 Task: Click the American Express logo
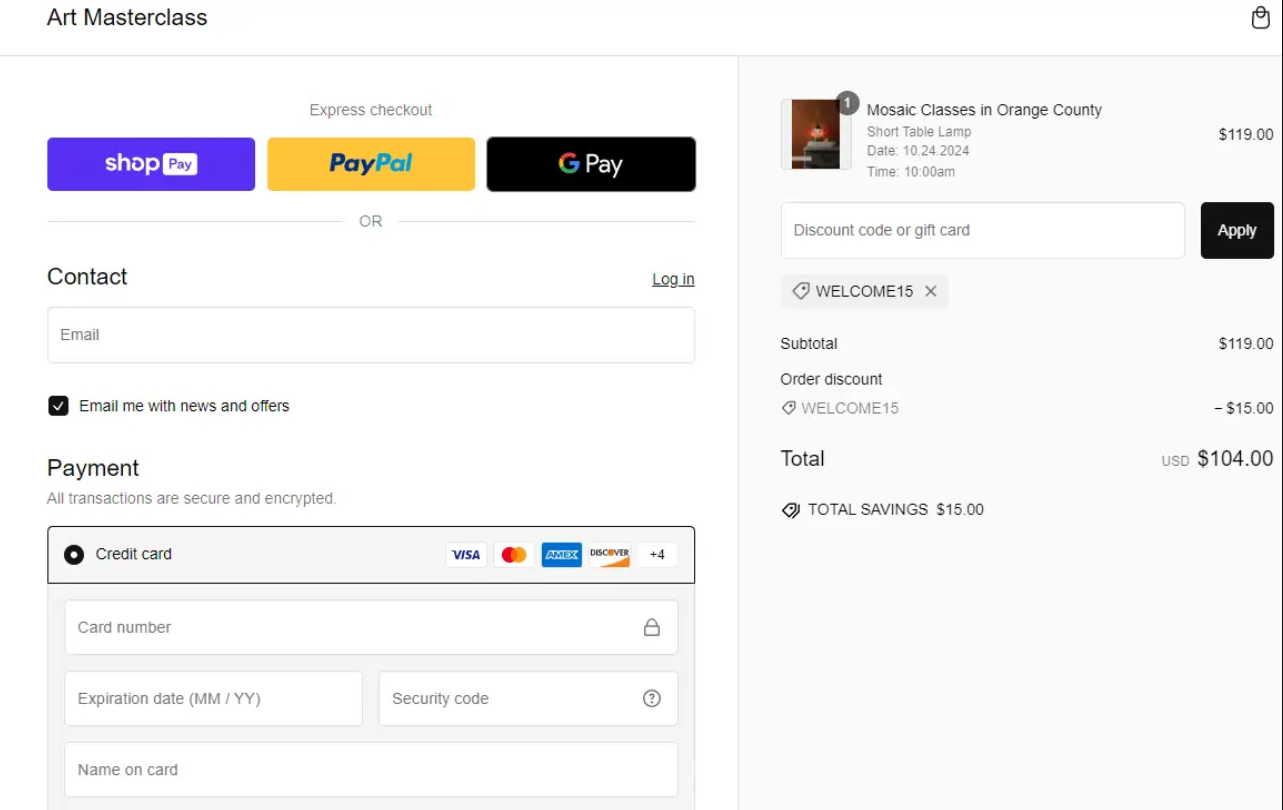562,555
